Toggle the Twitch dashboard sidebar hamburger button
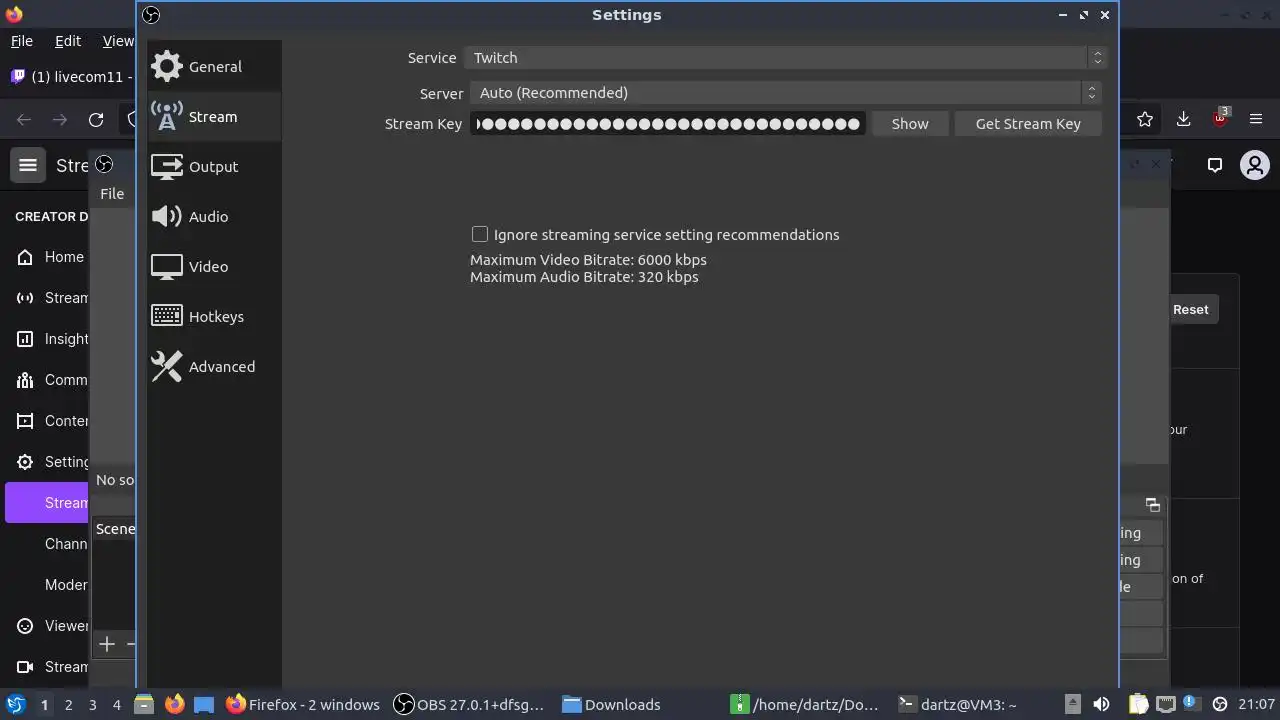The height and width of the screenshot is (720, 1280). pos(28,165)
